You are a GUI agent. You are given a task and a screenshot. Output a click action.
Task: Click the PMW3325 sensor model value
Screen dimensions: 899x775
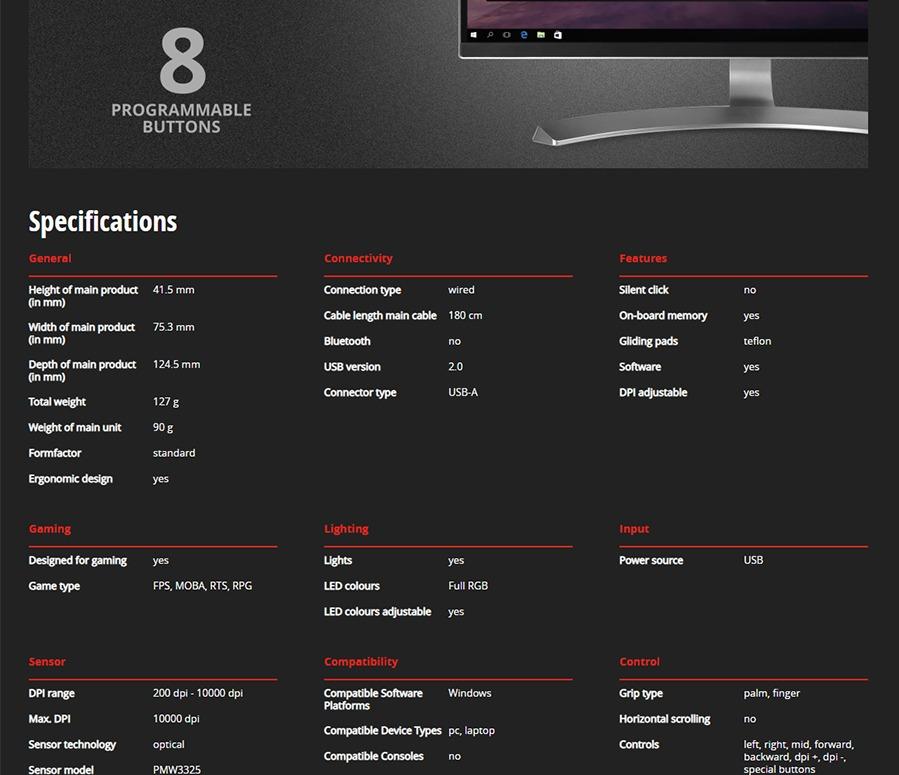177,769
